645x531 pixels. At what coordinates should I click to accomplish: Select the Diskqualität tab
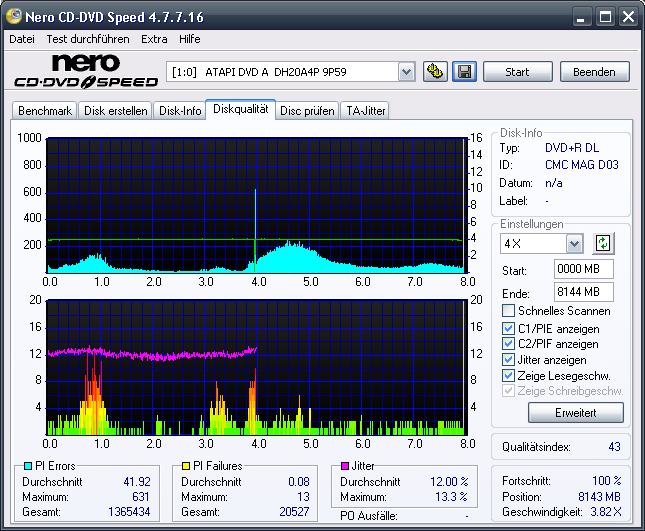tap(241, 109)
